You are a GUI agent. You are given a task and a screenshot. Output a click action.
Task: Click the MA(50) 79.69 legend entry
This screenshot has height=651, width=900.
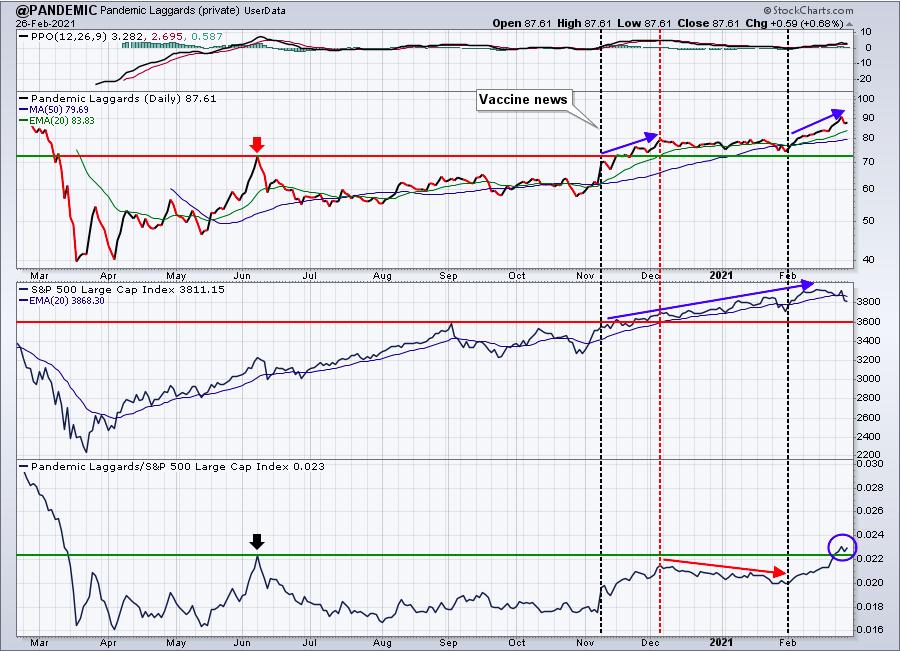[54, 109]
